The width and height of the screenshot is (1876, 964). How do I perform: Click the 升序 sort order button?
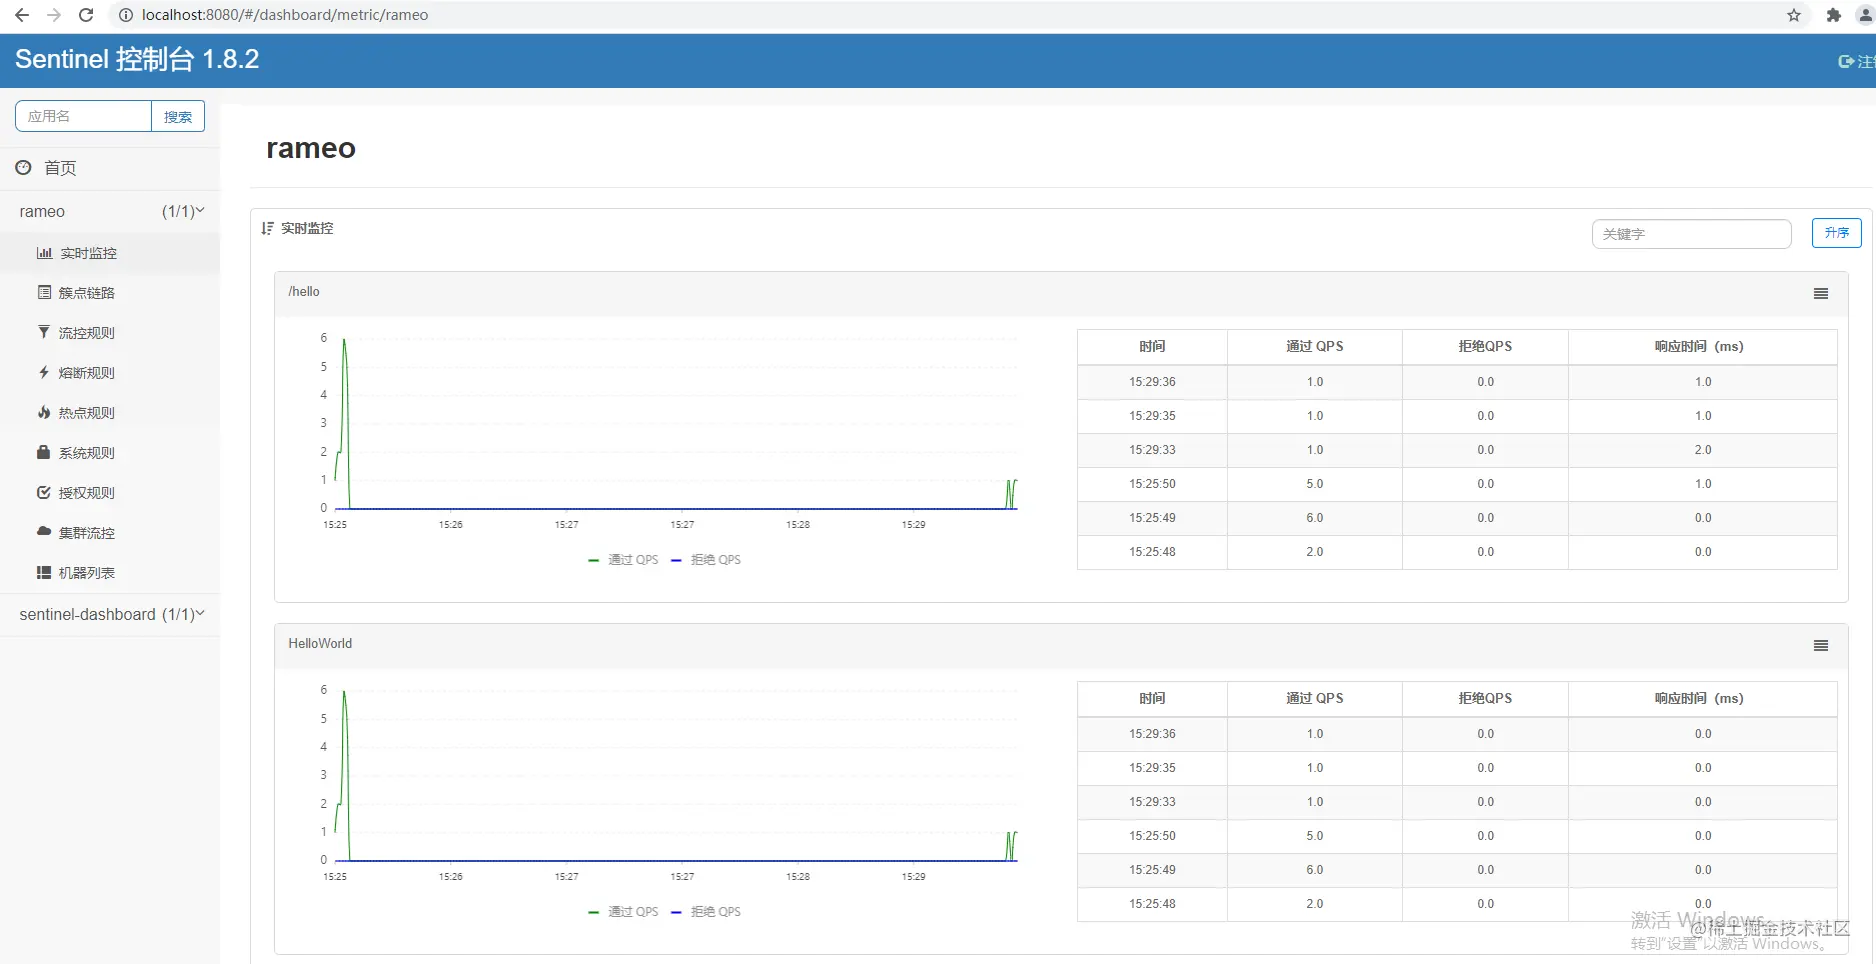tap(1837, 233)
